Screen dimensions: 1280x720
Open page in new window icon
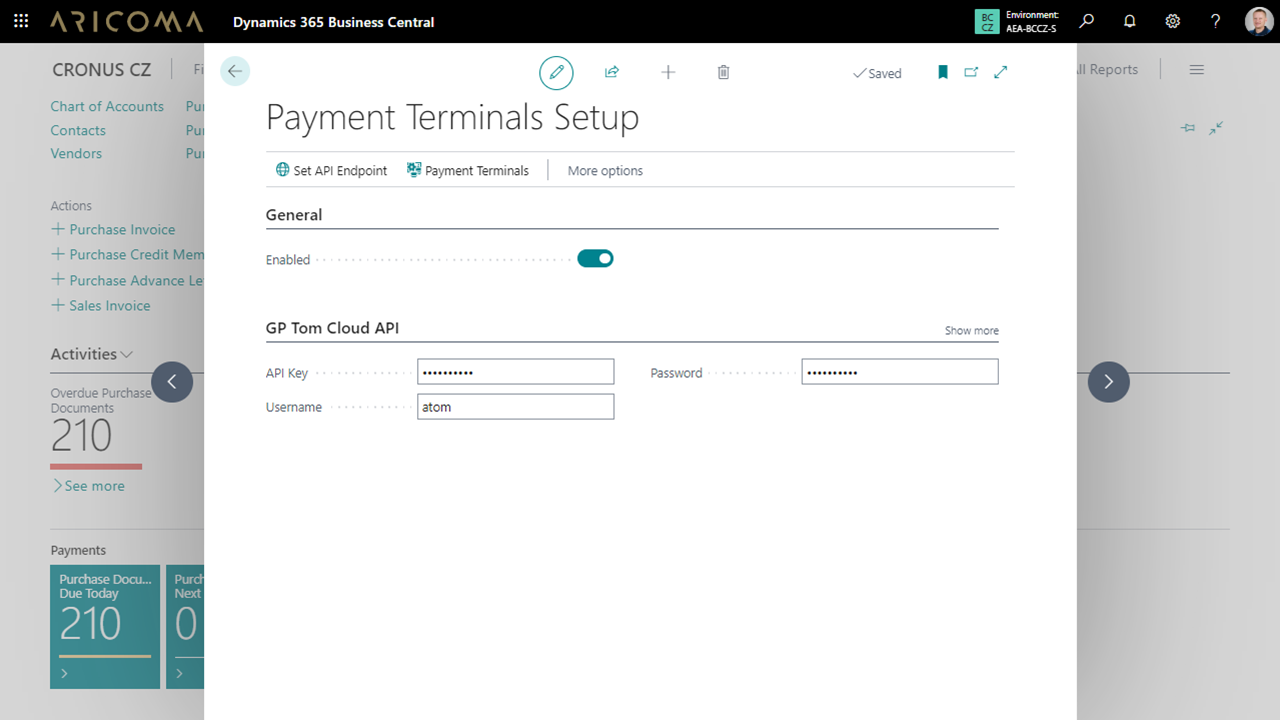click(x=971, y=72)
